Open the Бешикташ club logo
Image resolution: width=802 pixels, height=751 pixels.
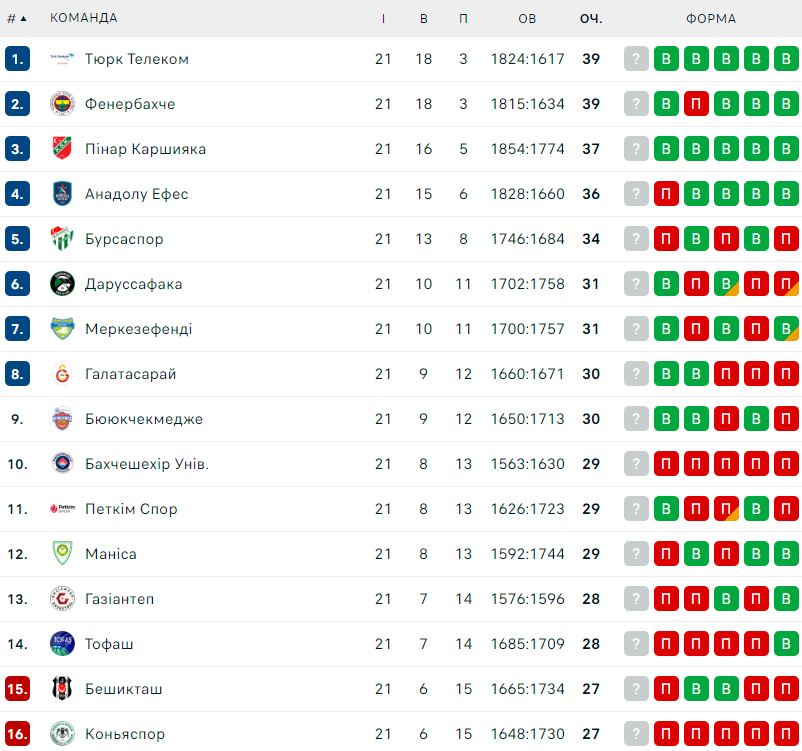[x=62, y=689]
